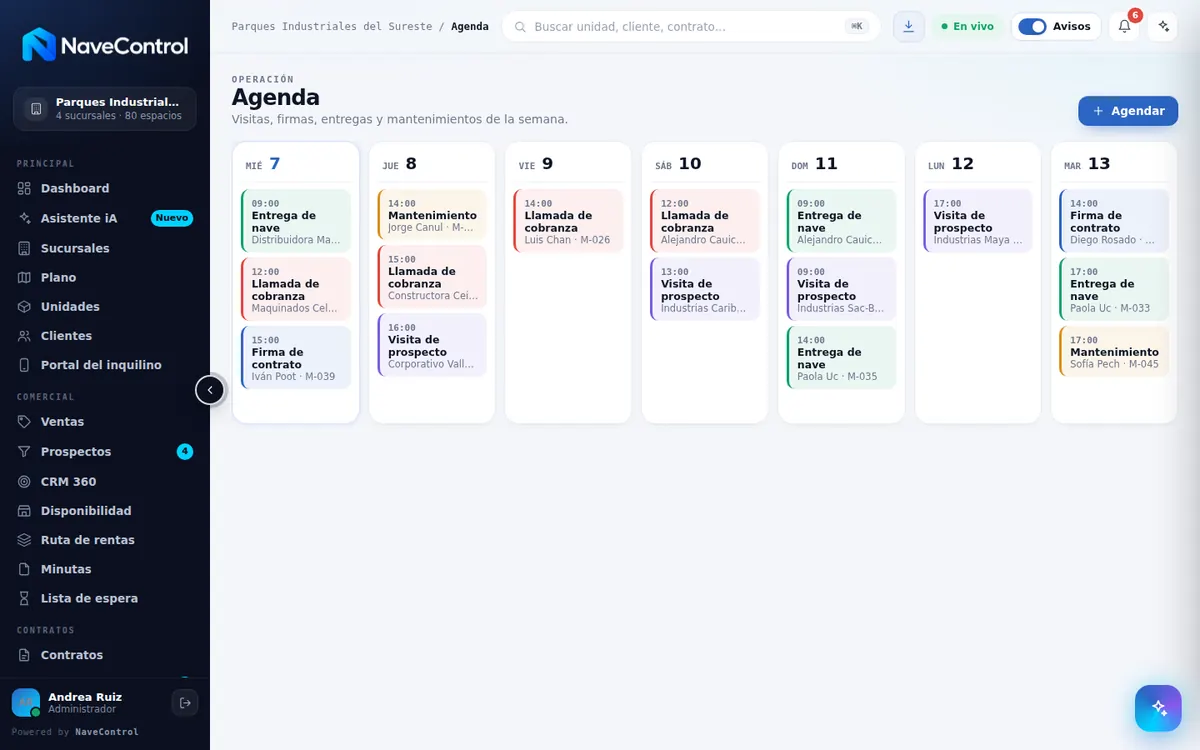
Task: Click the Agenda breadcrumb text
Action: (470, 27)
